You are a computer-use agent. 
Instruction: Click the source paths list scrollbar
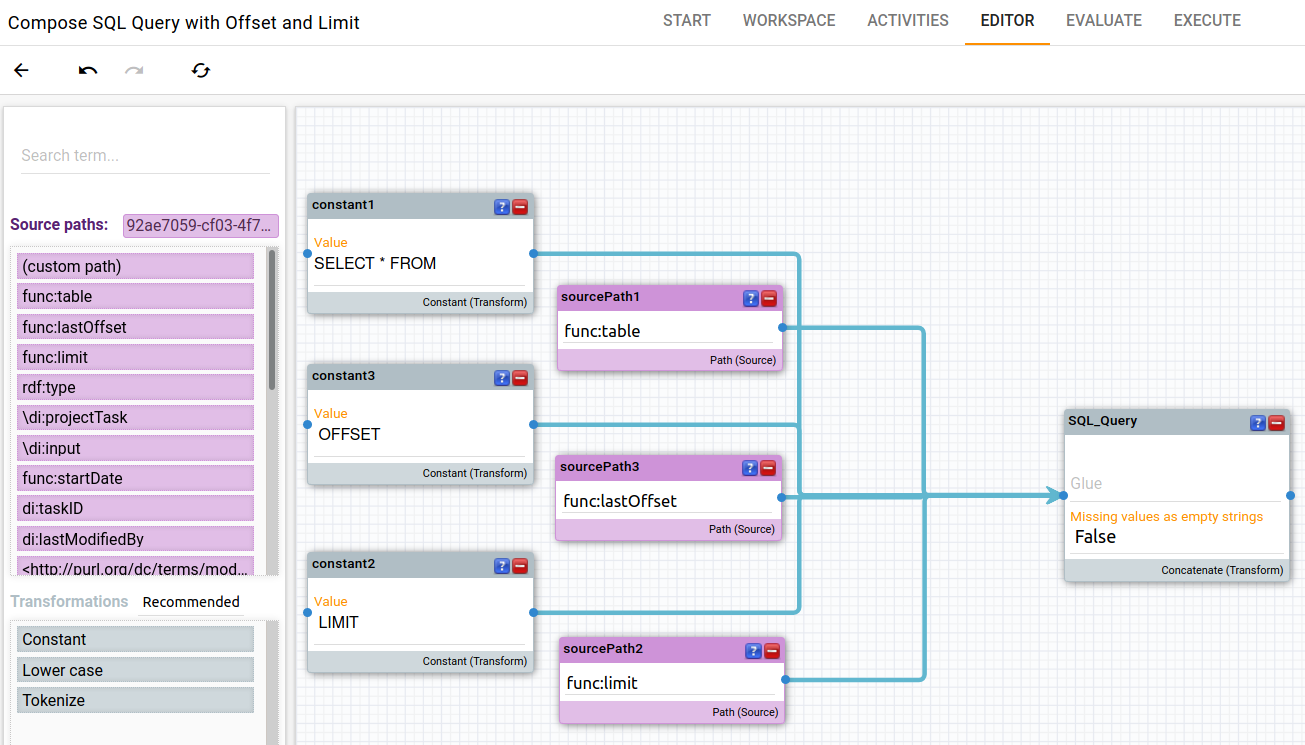(272, 320)
